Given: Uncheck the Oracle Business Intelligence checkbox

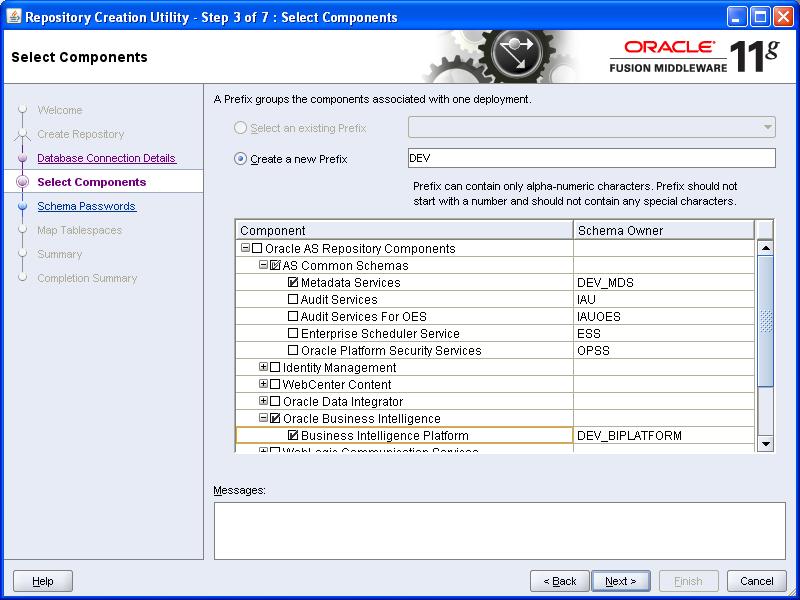Looking at the screenshot, I should (275, 418).
